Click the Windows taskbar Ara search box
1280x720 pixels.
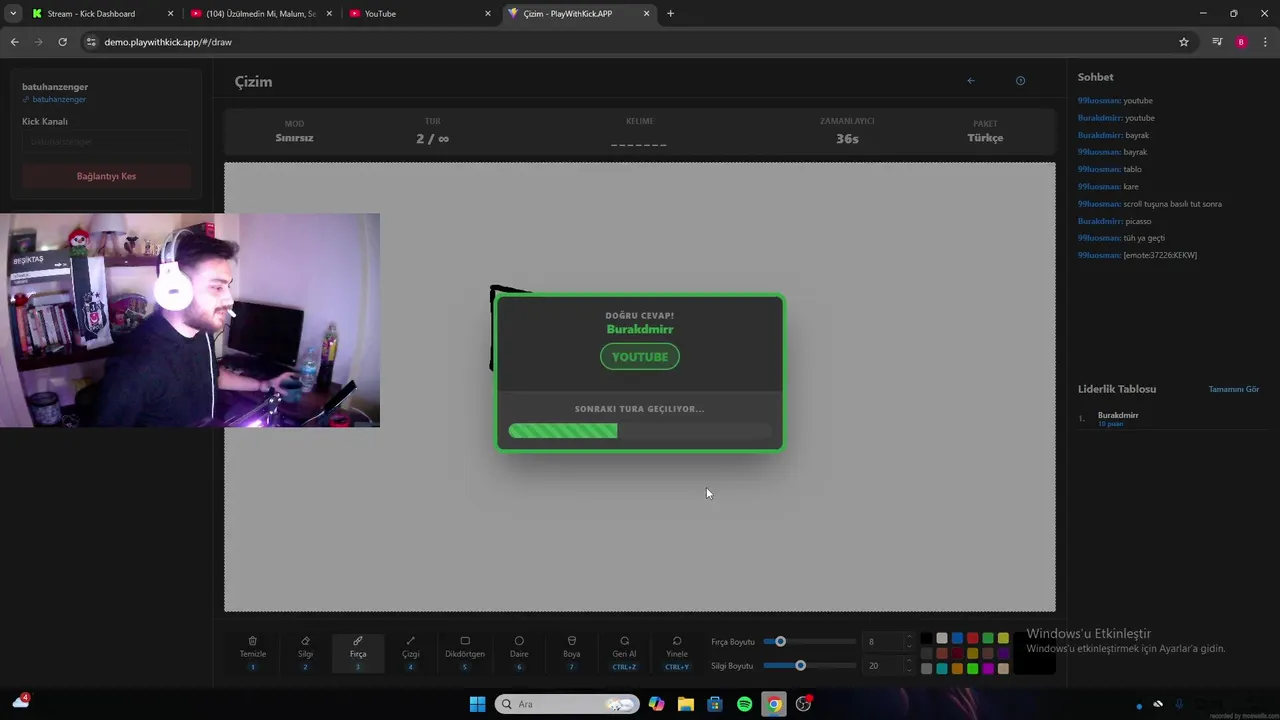(567, 704)
